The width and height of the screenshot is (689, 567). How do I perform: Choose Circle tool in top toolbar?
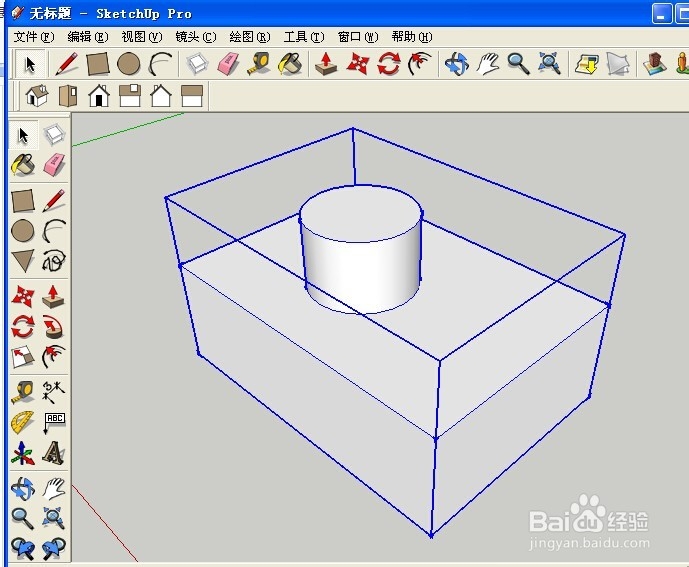[x=129, y=64]
